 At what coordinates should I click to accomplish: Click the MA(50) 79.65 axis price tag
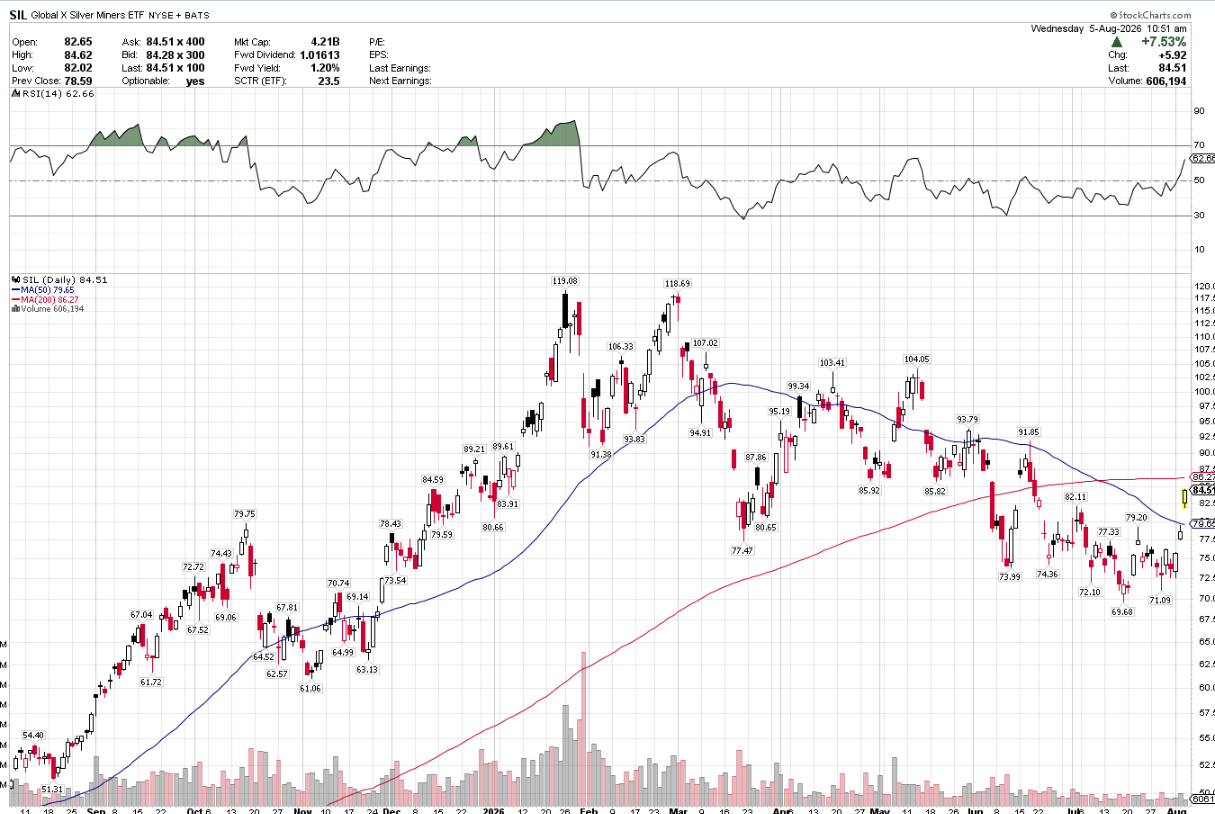(x=1202, y=523)
